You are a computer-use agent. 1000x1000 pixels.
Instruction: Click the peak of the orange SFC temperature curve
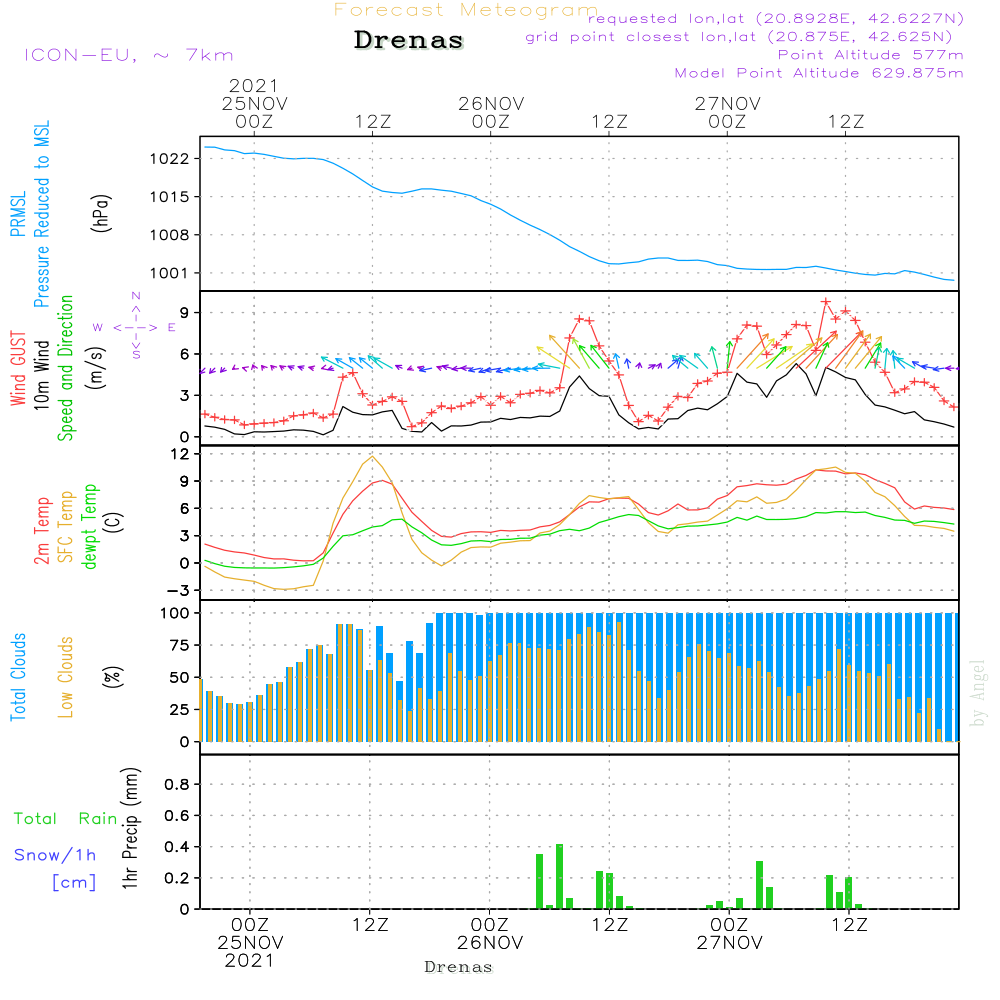(373, 457)
